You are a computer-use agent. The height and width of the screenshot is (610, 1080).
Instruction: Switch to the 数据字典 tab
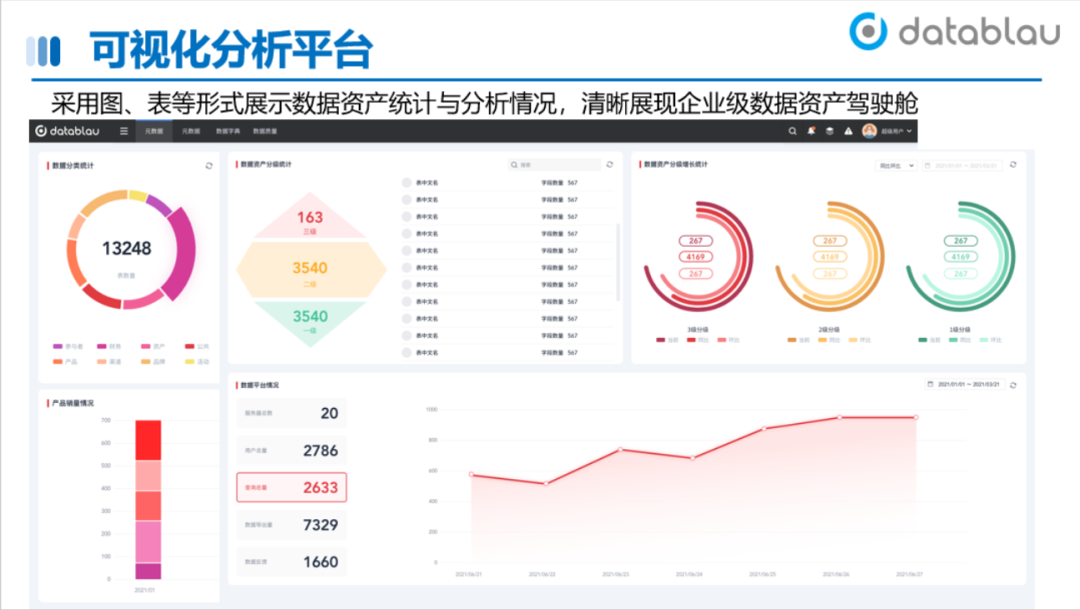tap(228, 131)
